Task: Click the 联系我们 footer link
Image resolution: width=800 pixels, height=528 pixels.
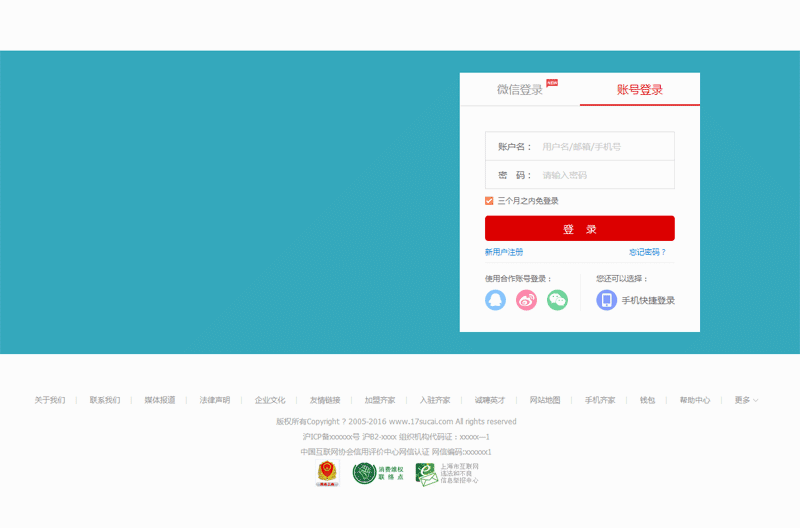Action: click(x=105, y=400)
